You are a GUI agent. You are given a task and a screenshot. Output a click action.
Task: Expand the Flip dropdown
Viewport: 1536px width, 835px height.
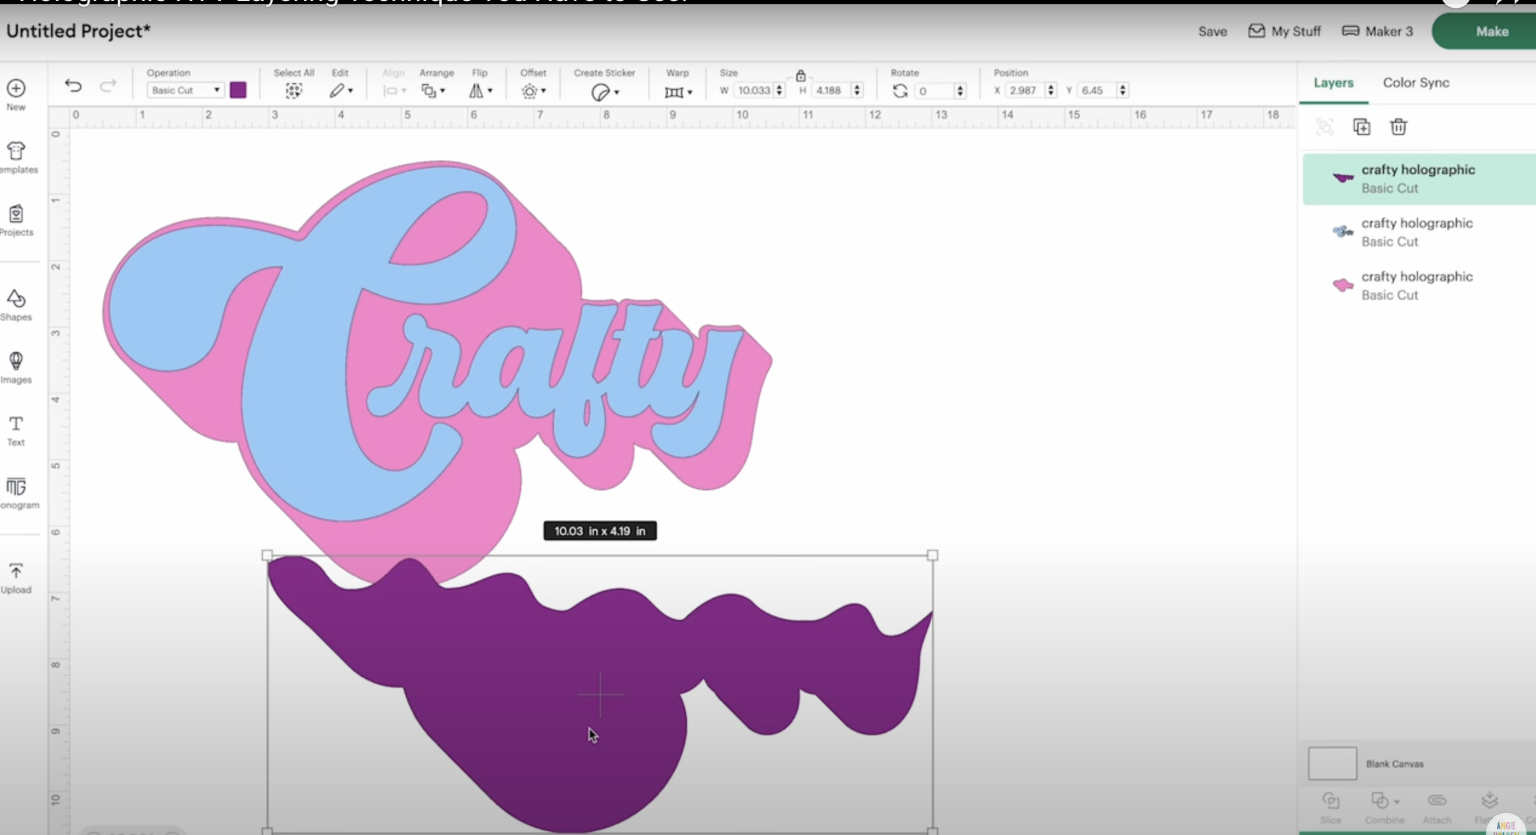click(480, 91)
